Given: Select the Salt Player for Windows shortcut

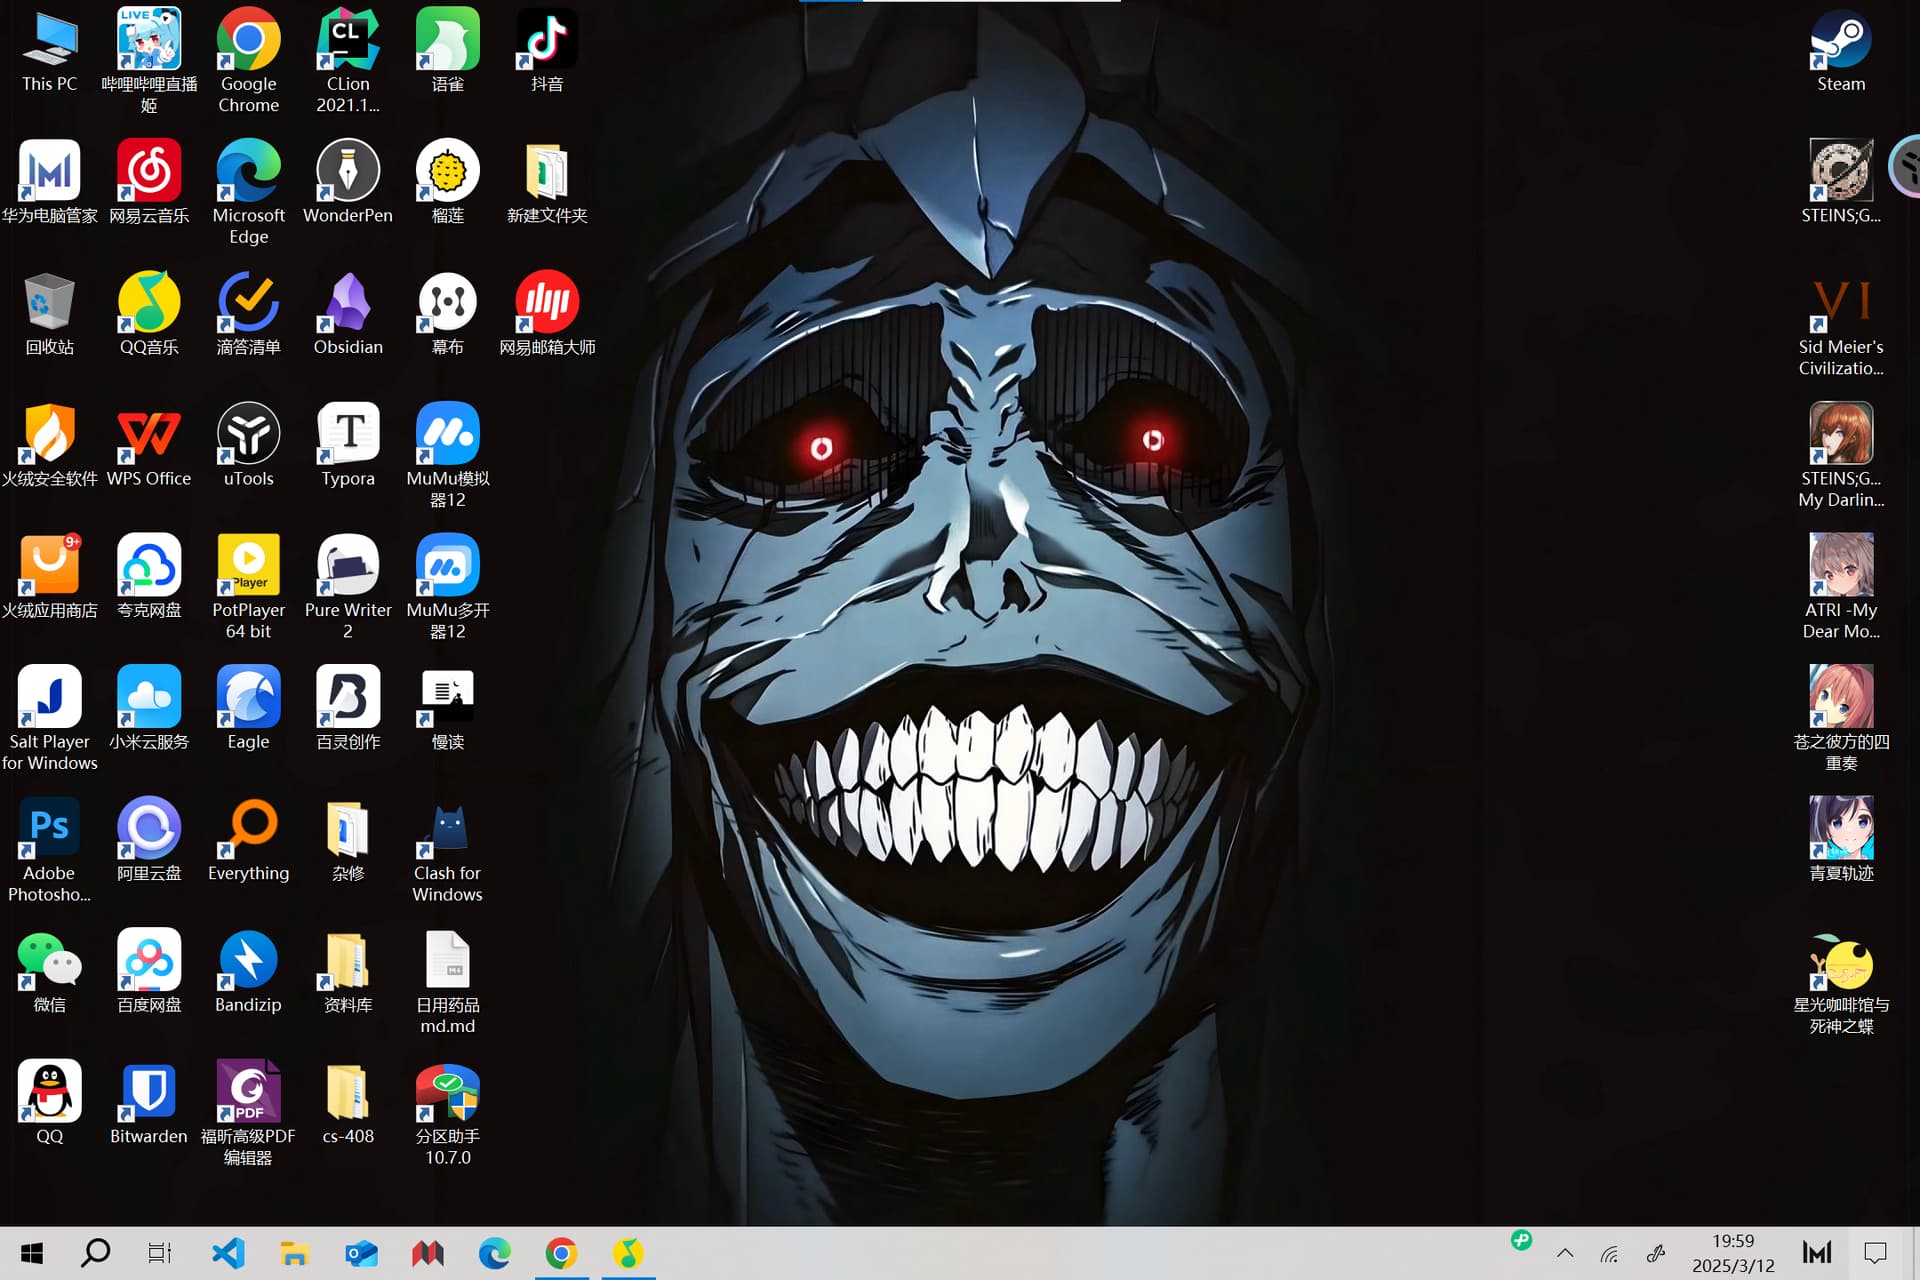Looking at the screenshot, I should click(49, 718).
